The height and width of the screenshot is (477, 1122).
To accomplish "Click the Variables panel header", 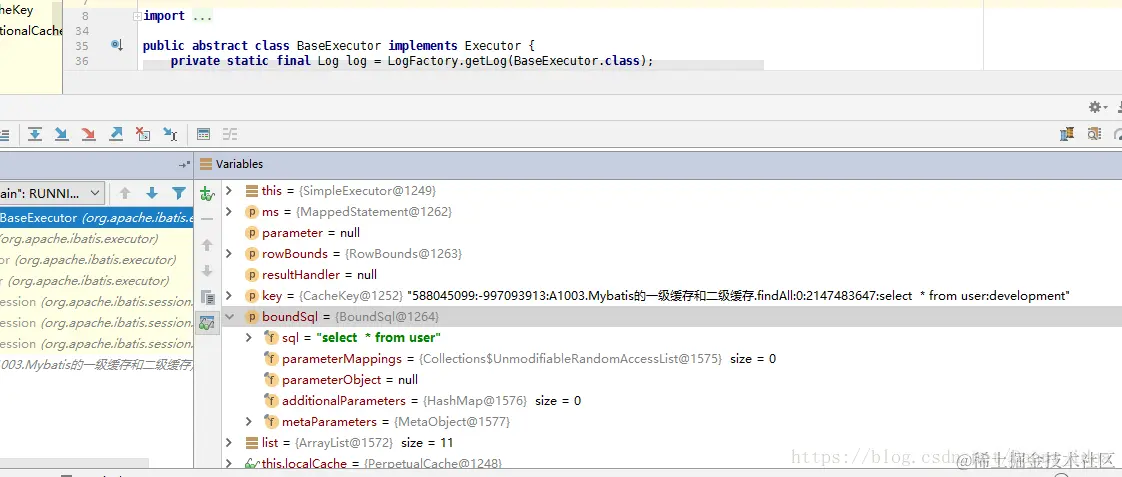I will click(x=658, y=164).
